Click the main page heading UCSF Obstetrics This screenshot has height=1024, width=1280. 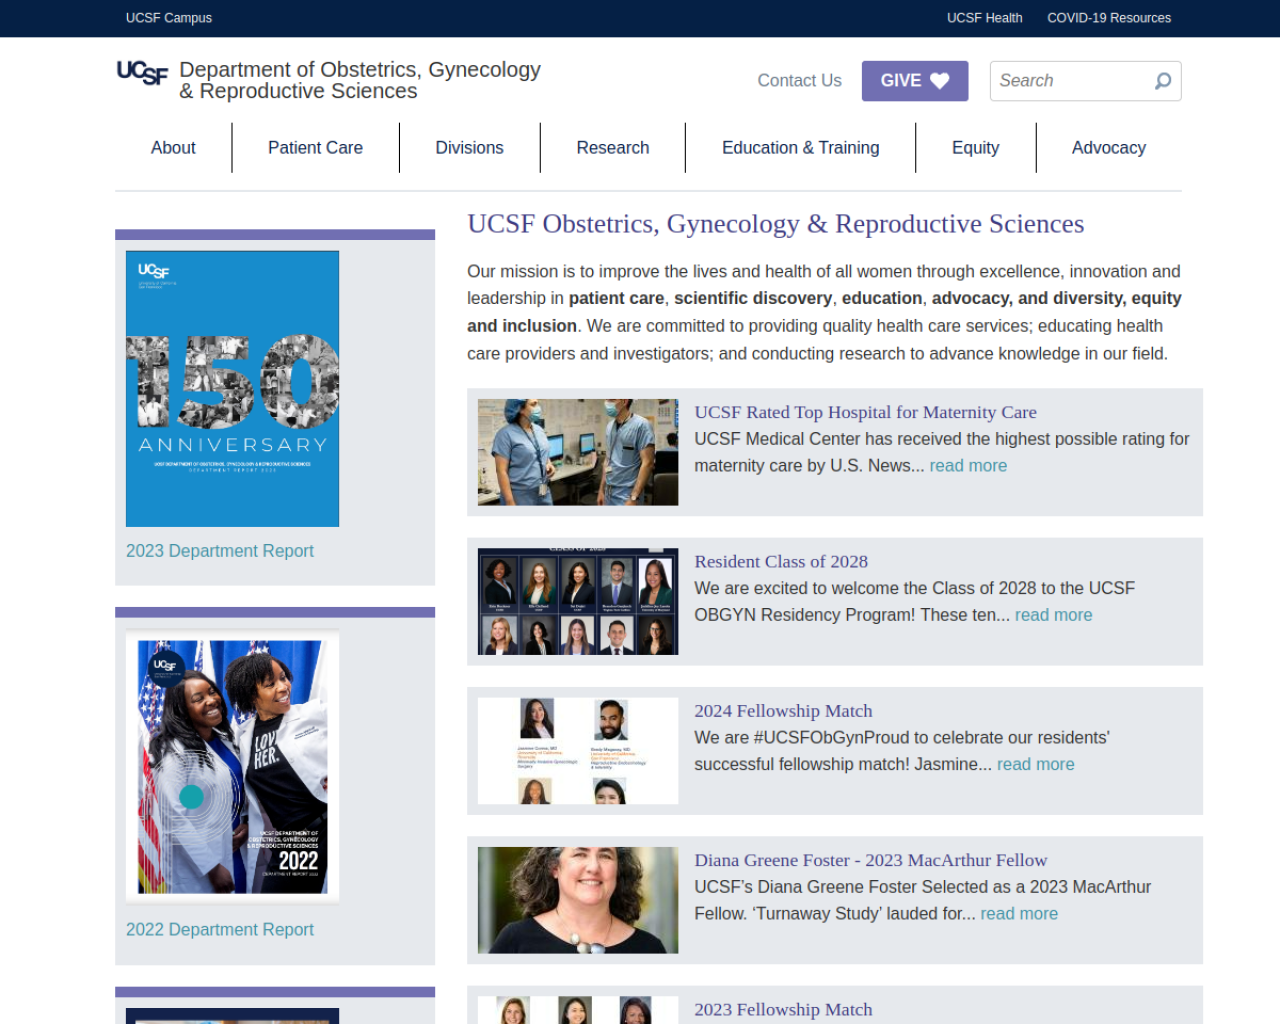point(775,224)
